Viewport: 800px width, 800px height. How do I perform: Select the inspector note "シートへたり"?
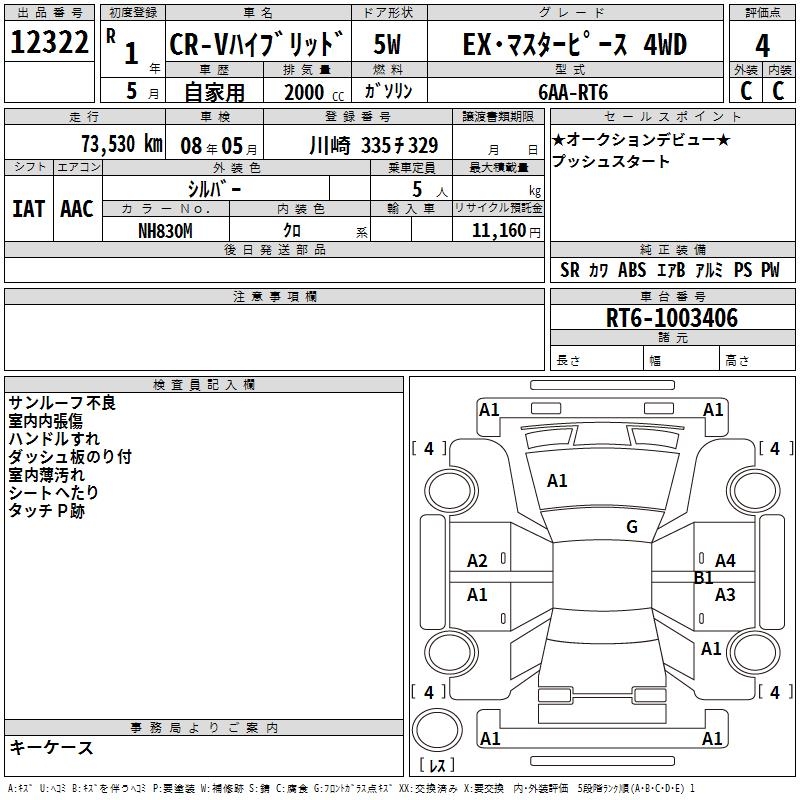pos(54,492)
